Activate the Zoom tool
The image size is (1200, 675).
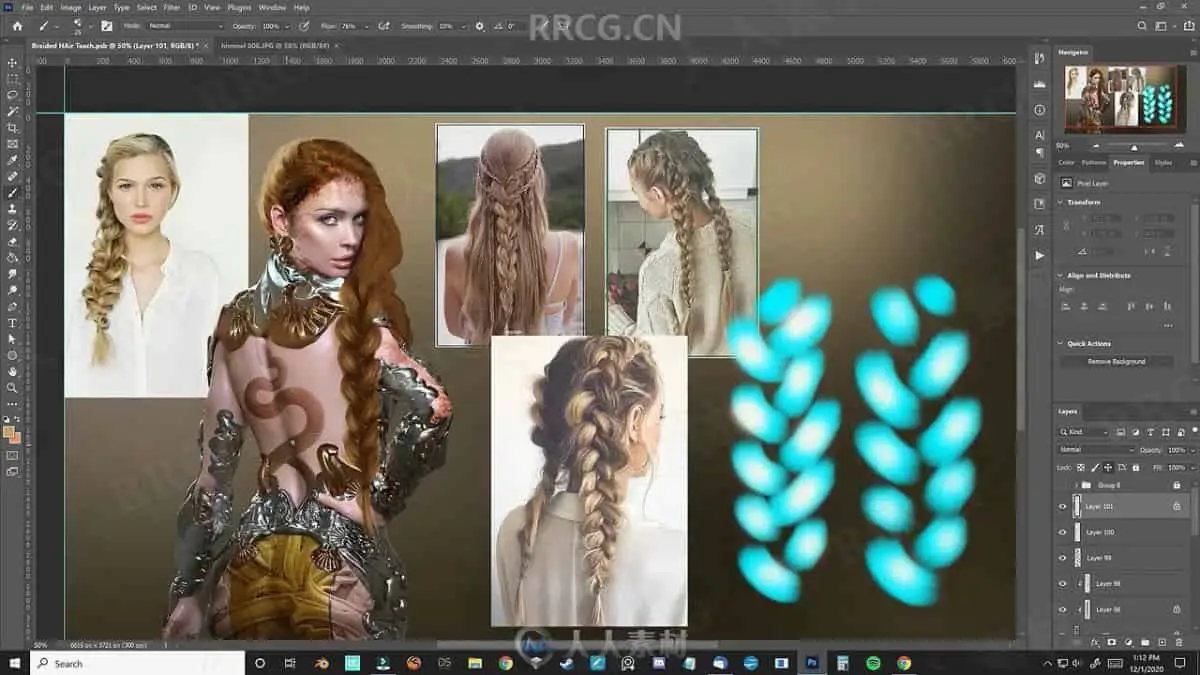[x=13, y=387]
